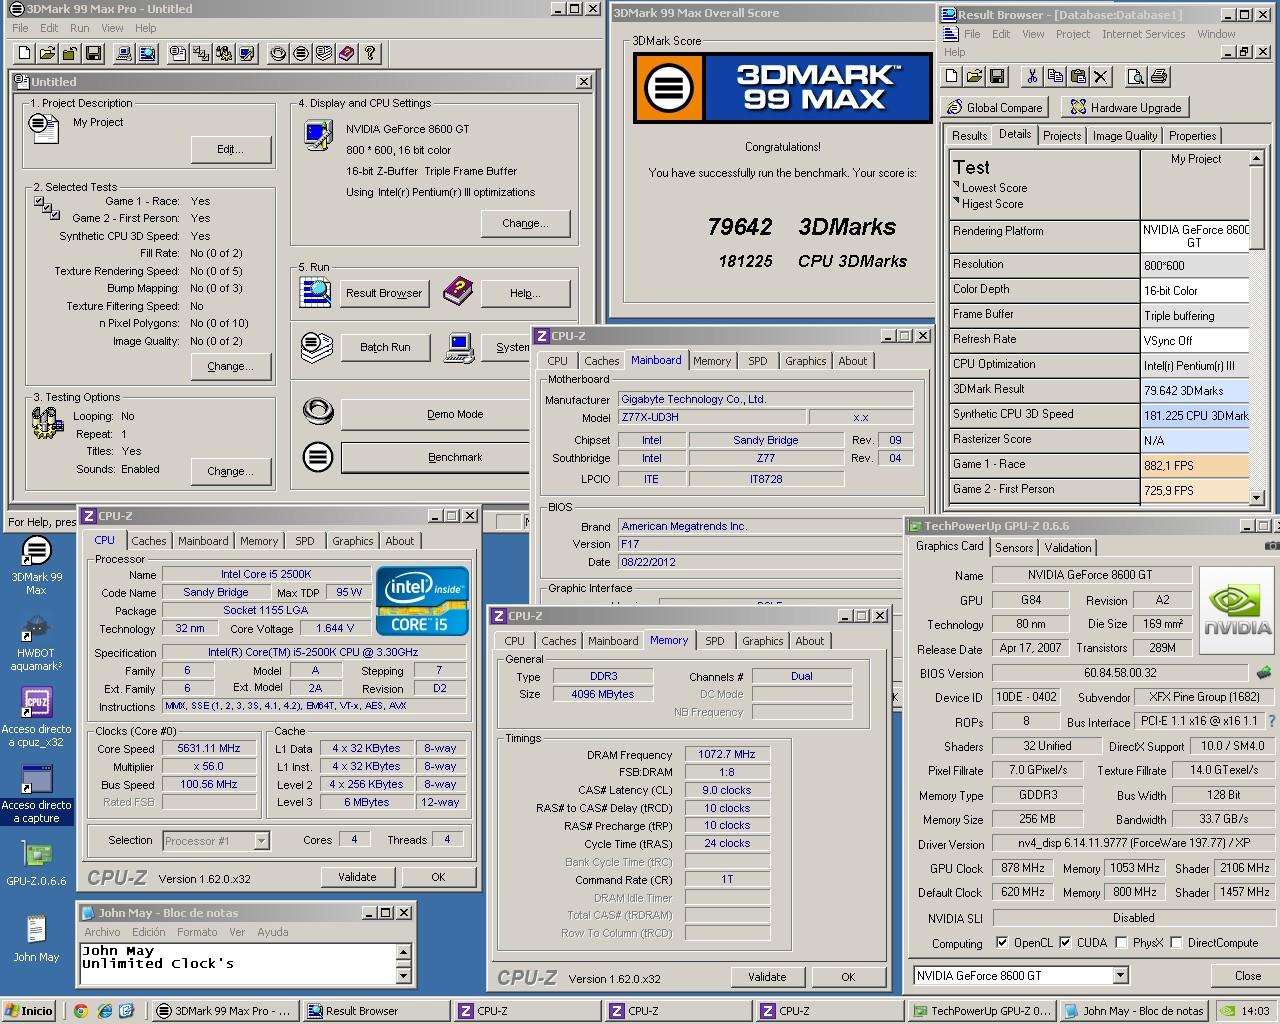The image size is (1280, 1024).
Task: Click Paste clipboard icon in Result Browser
Action: (x=1078, y=76)
